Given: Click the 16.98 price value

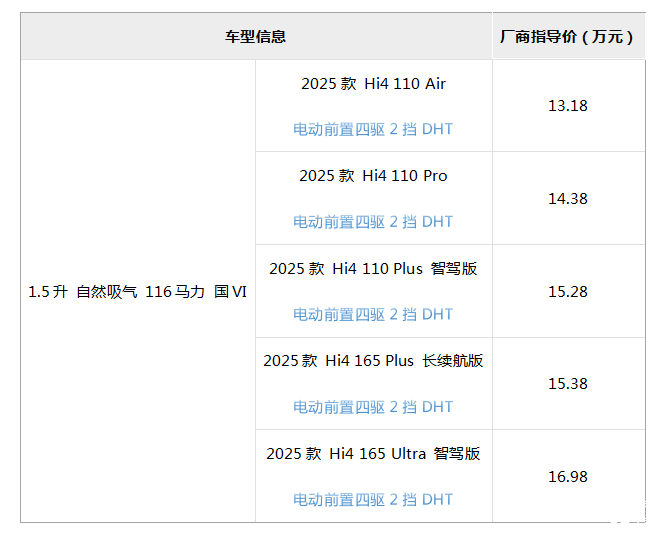Looking at the screenshot, I should 567,477.
